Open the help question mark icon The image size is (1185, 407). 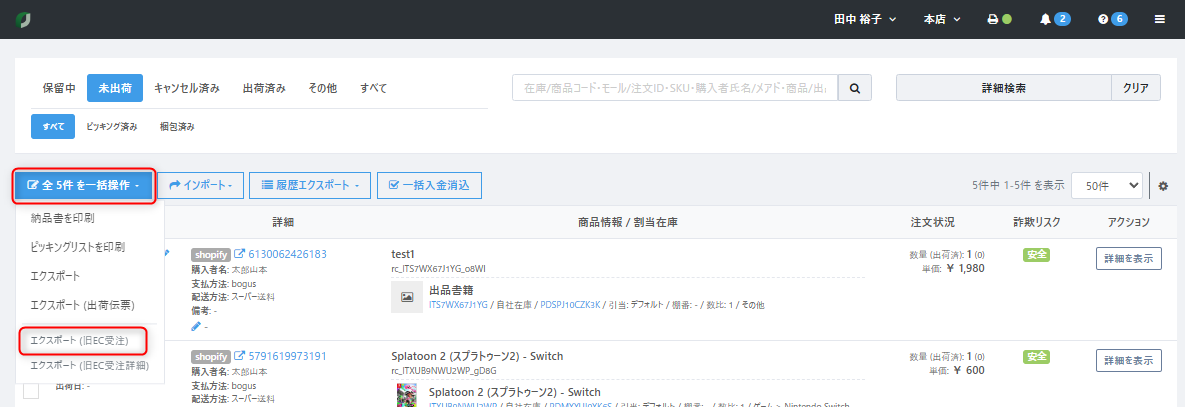1102,20
